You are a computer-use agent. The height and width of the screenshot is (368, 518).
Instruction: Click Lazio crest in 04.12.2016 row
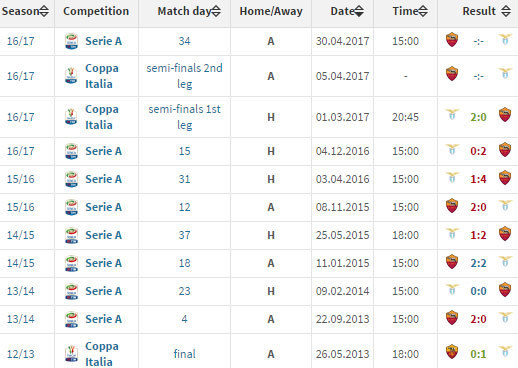pos(452,150)
